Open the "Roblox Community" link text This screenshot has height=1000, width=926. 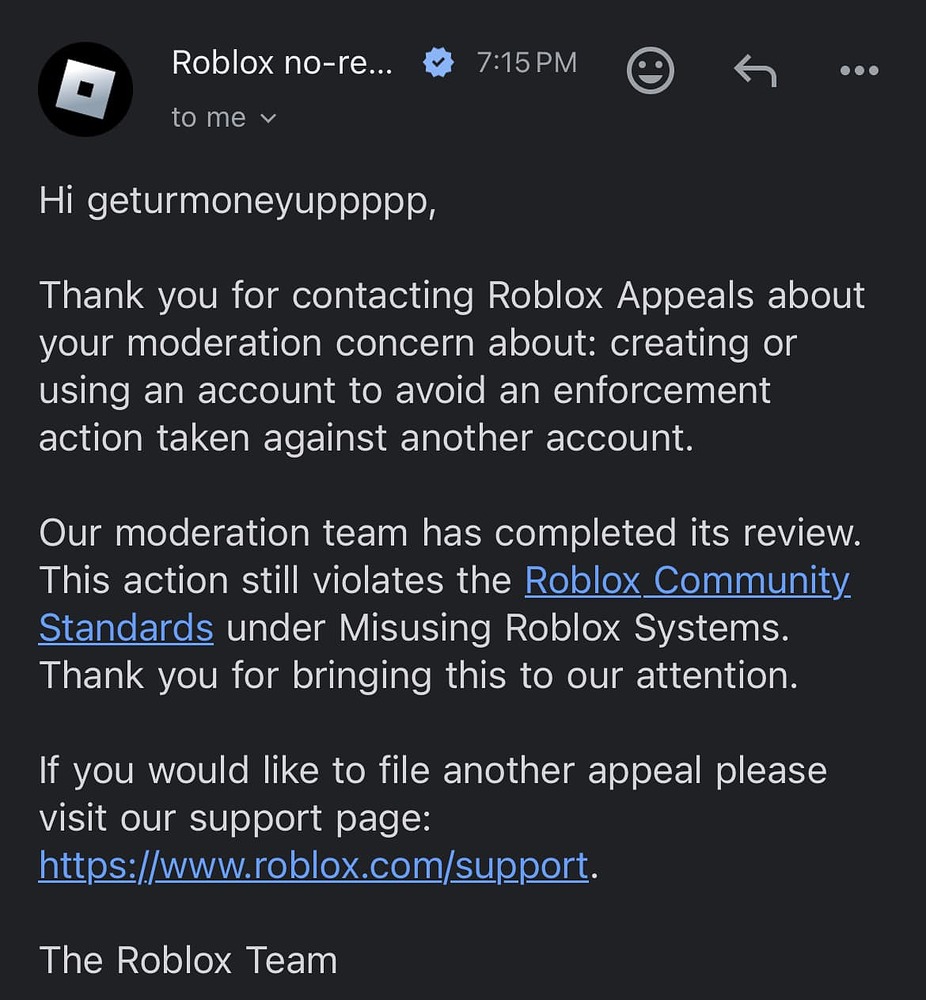pos(687,580)
